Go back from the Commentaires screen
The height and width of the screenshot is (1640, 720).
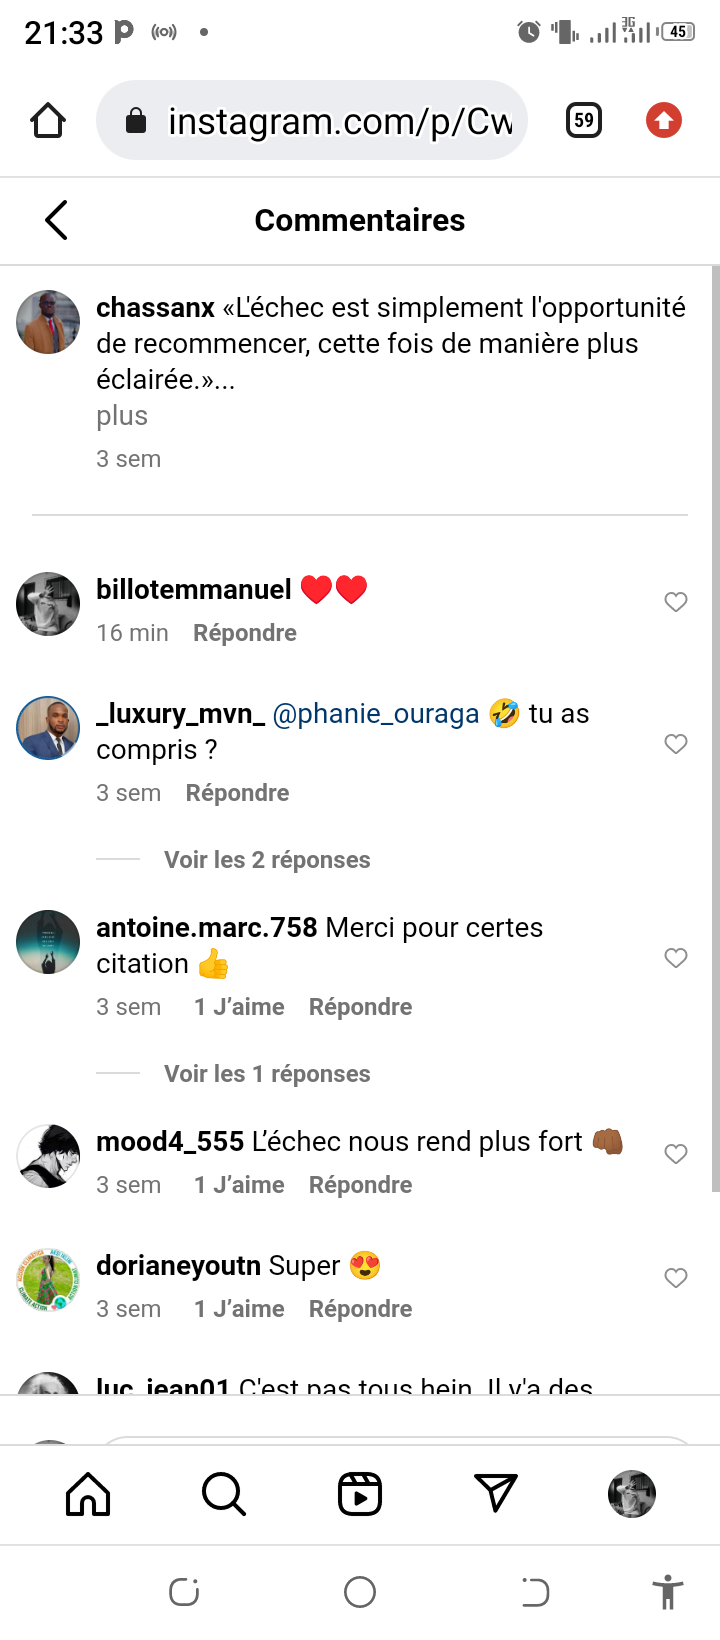56,220
